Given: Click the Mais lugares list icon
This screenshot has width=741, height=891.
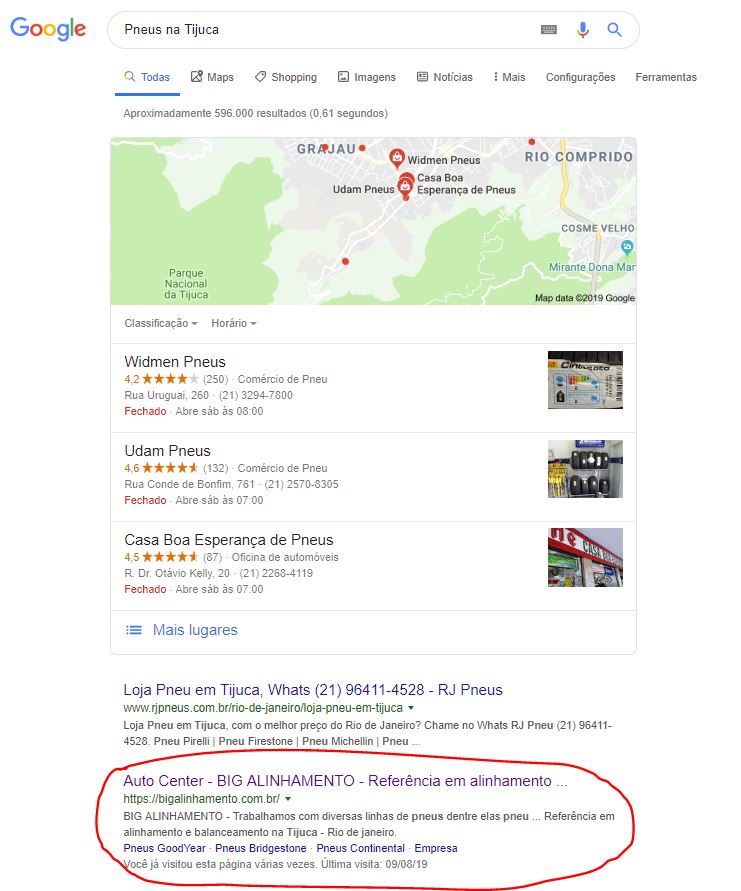Looking at the screenshot, I should coord(134,630).
